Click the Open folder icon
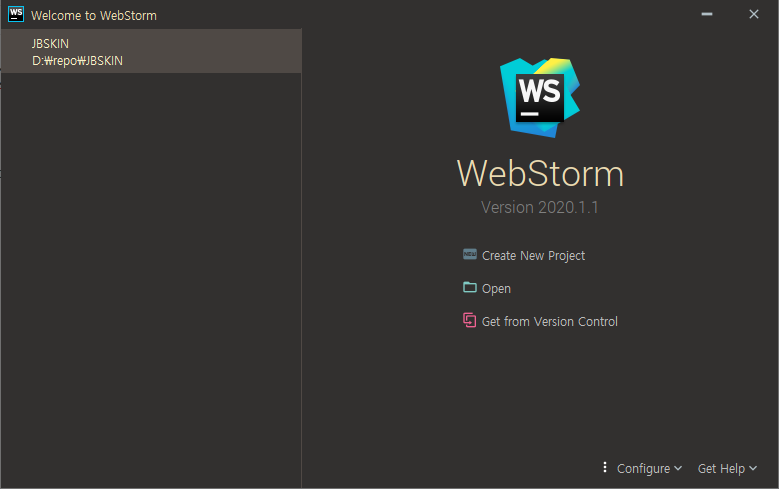 pos(469,287)
